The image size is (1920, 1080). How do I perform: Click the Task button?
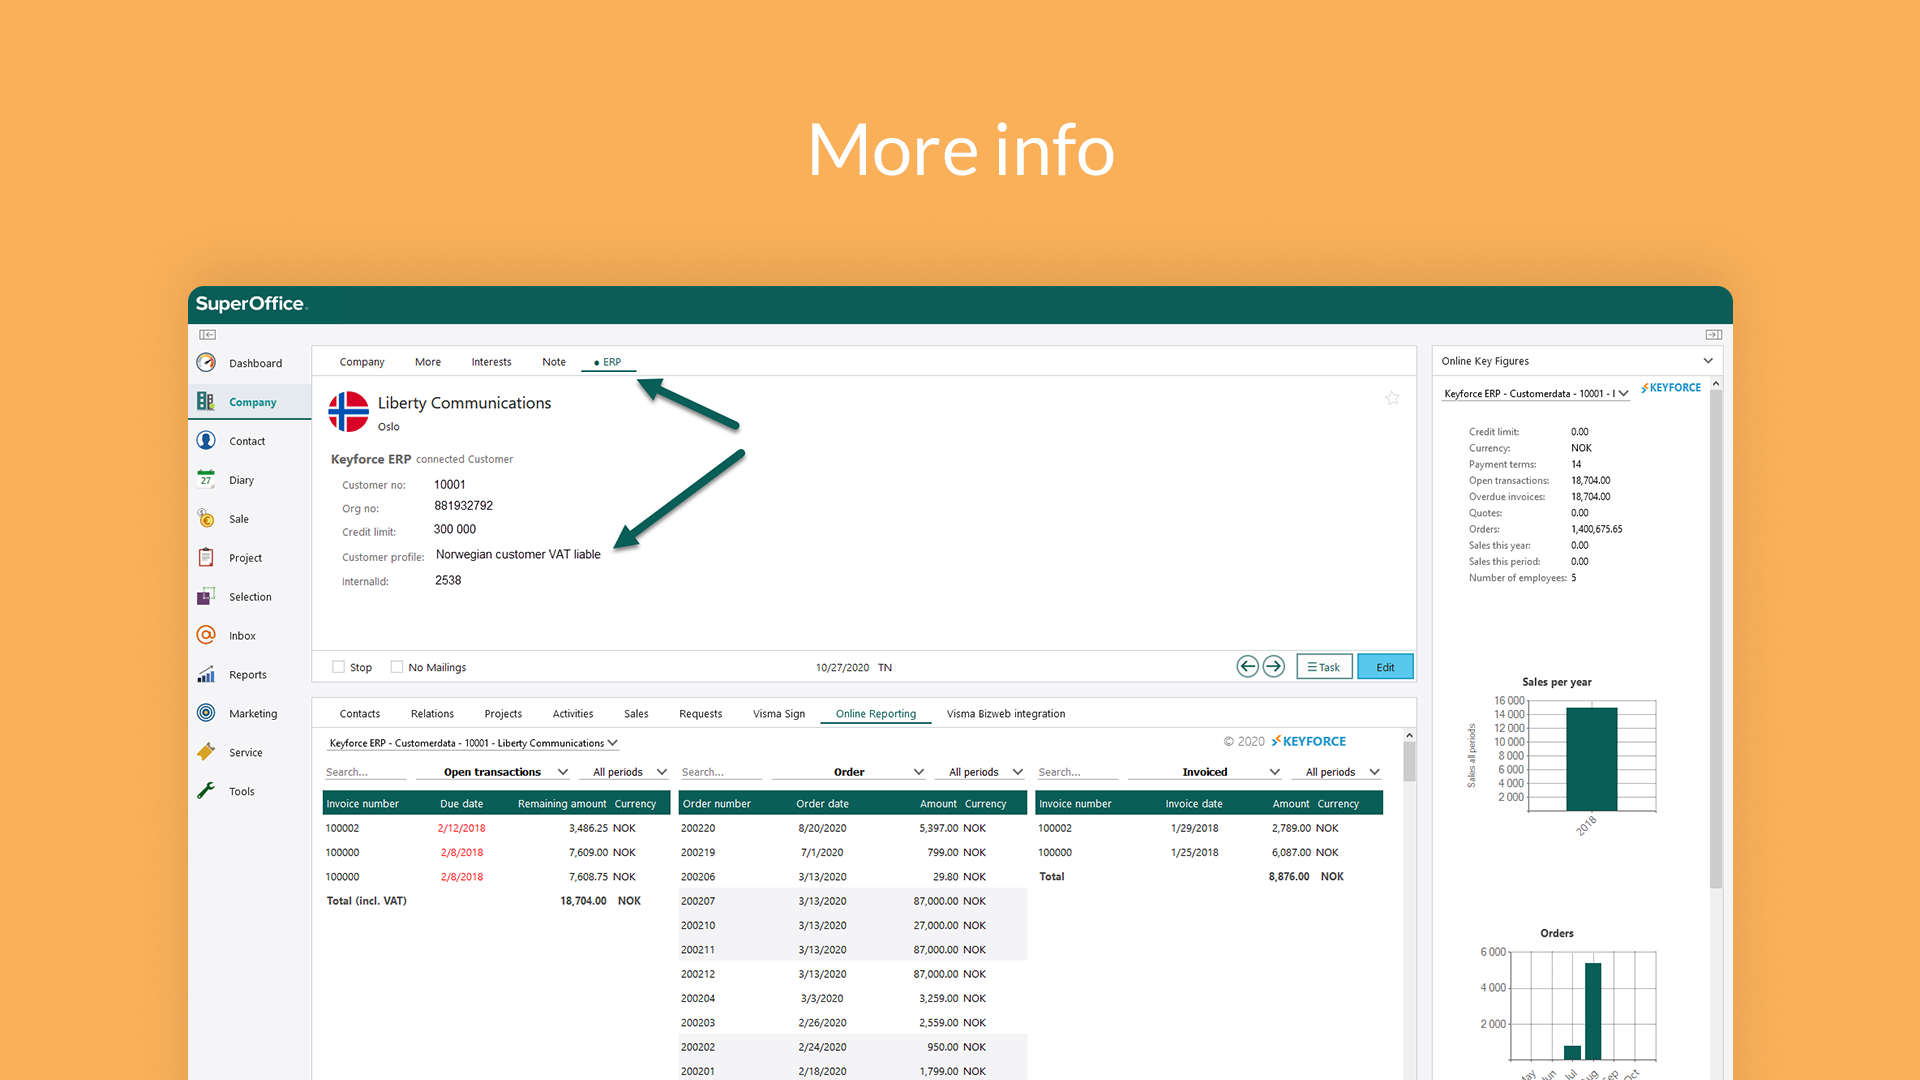(x=1324, y=667)
